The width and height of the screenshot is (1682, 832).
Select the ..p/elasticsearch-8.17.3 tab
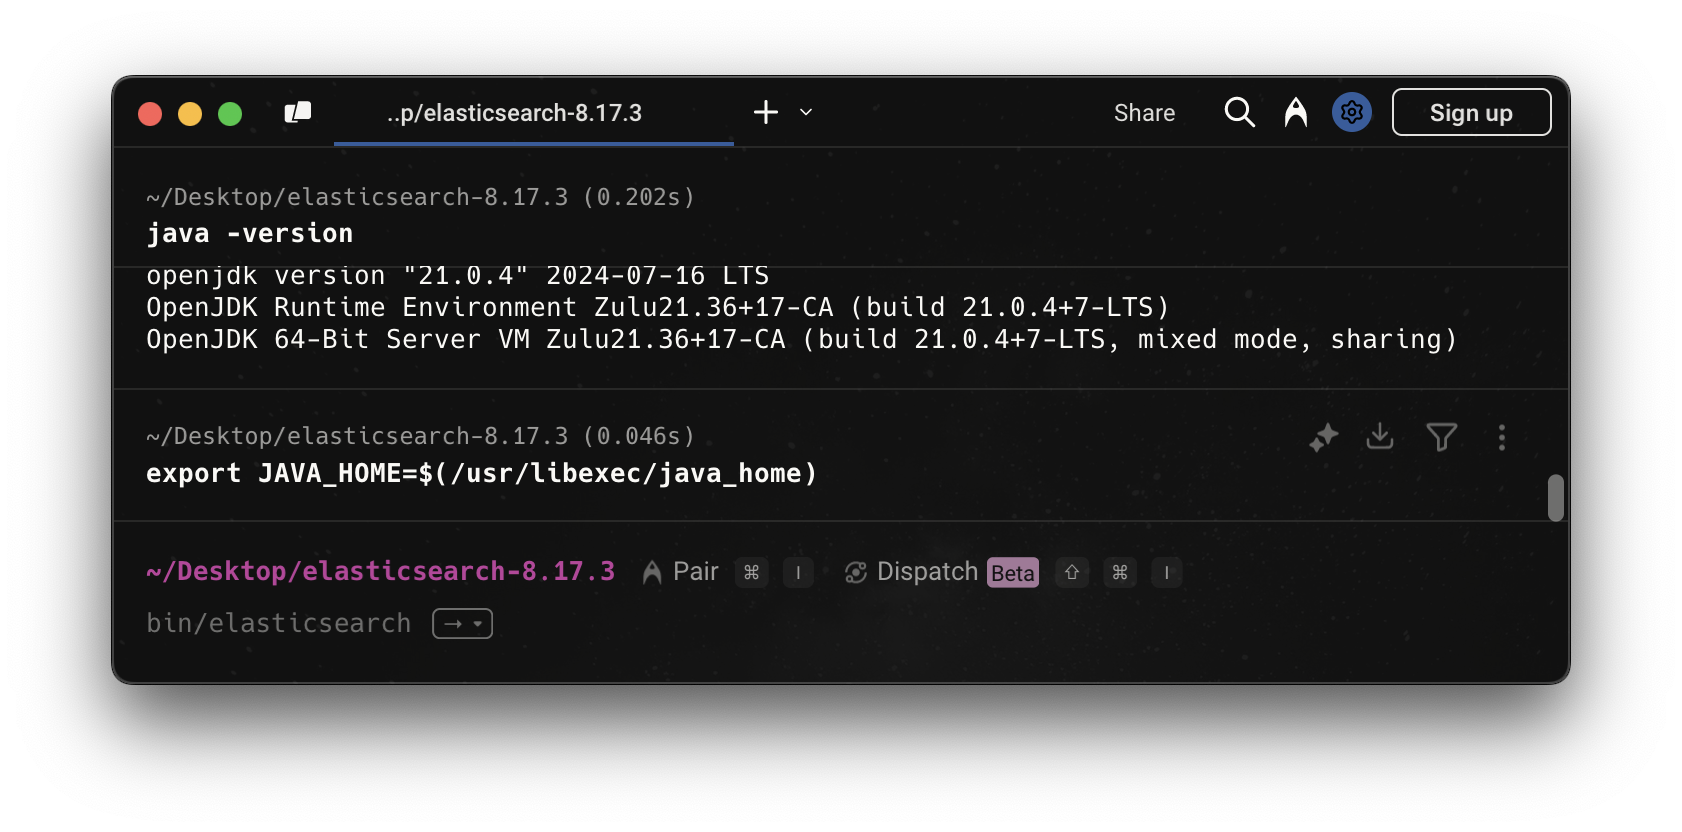pyautogui.click(x=514, y=113)
